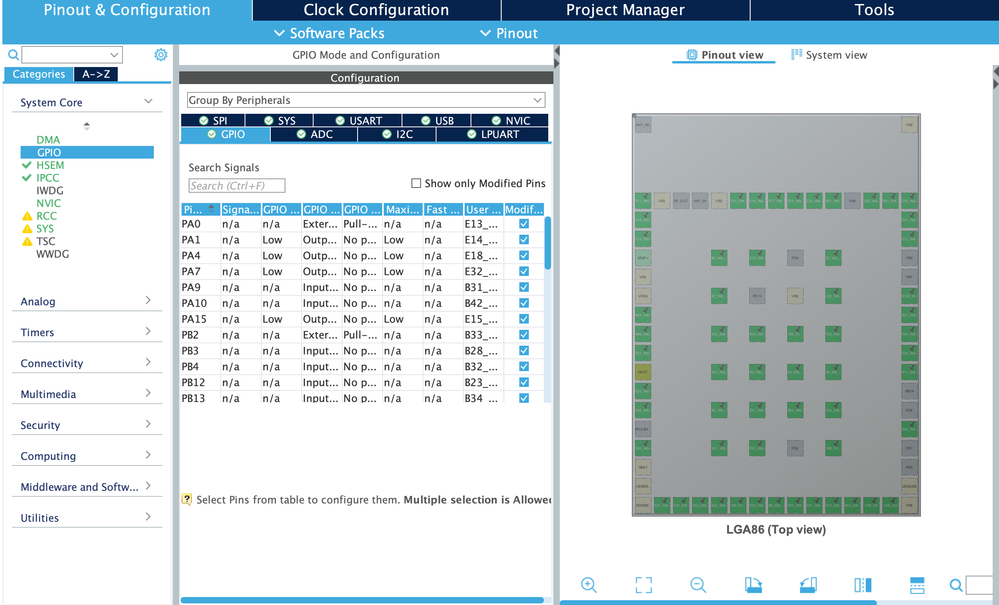The height and width of the screenshot is (605, 999).
Task: Toggle Modified checkbox for PB12 row
Action: point(524,382)
